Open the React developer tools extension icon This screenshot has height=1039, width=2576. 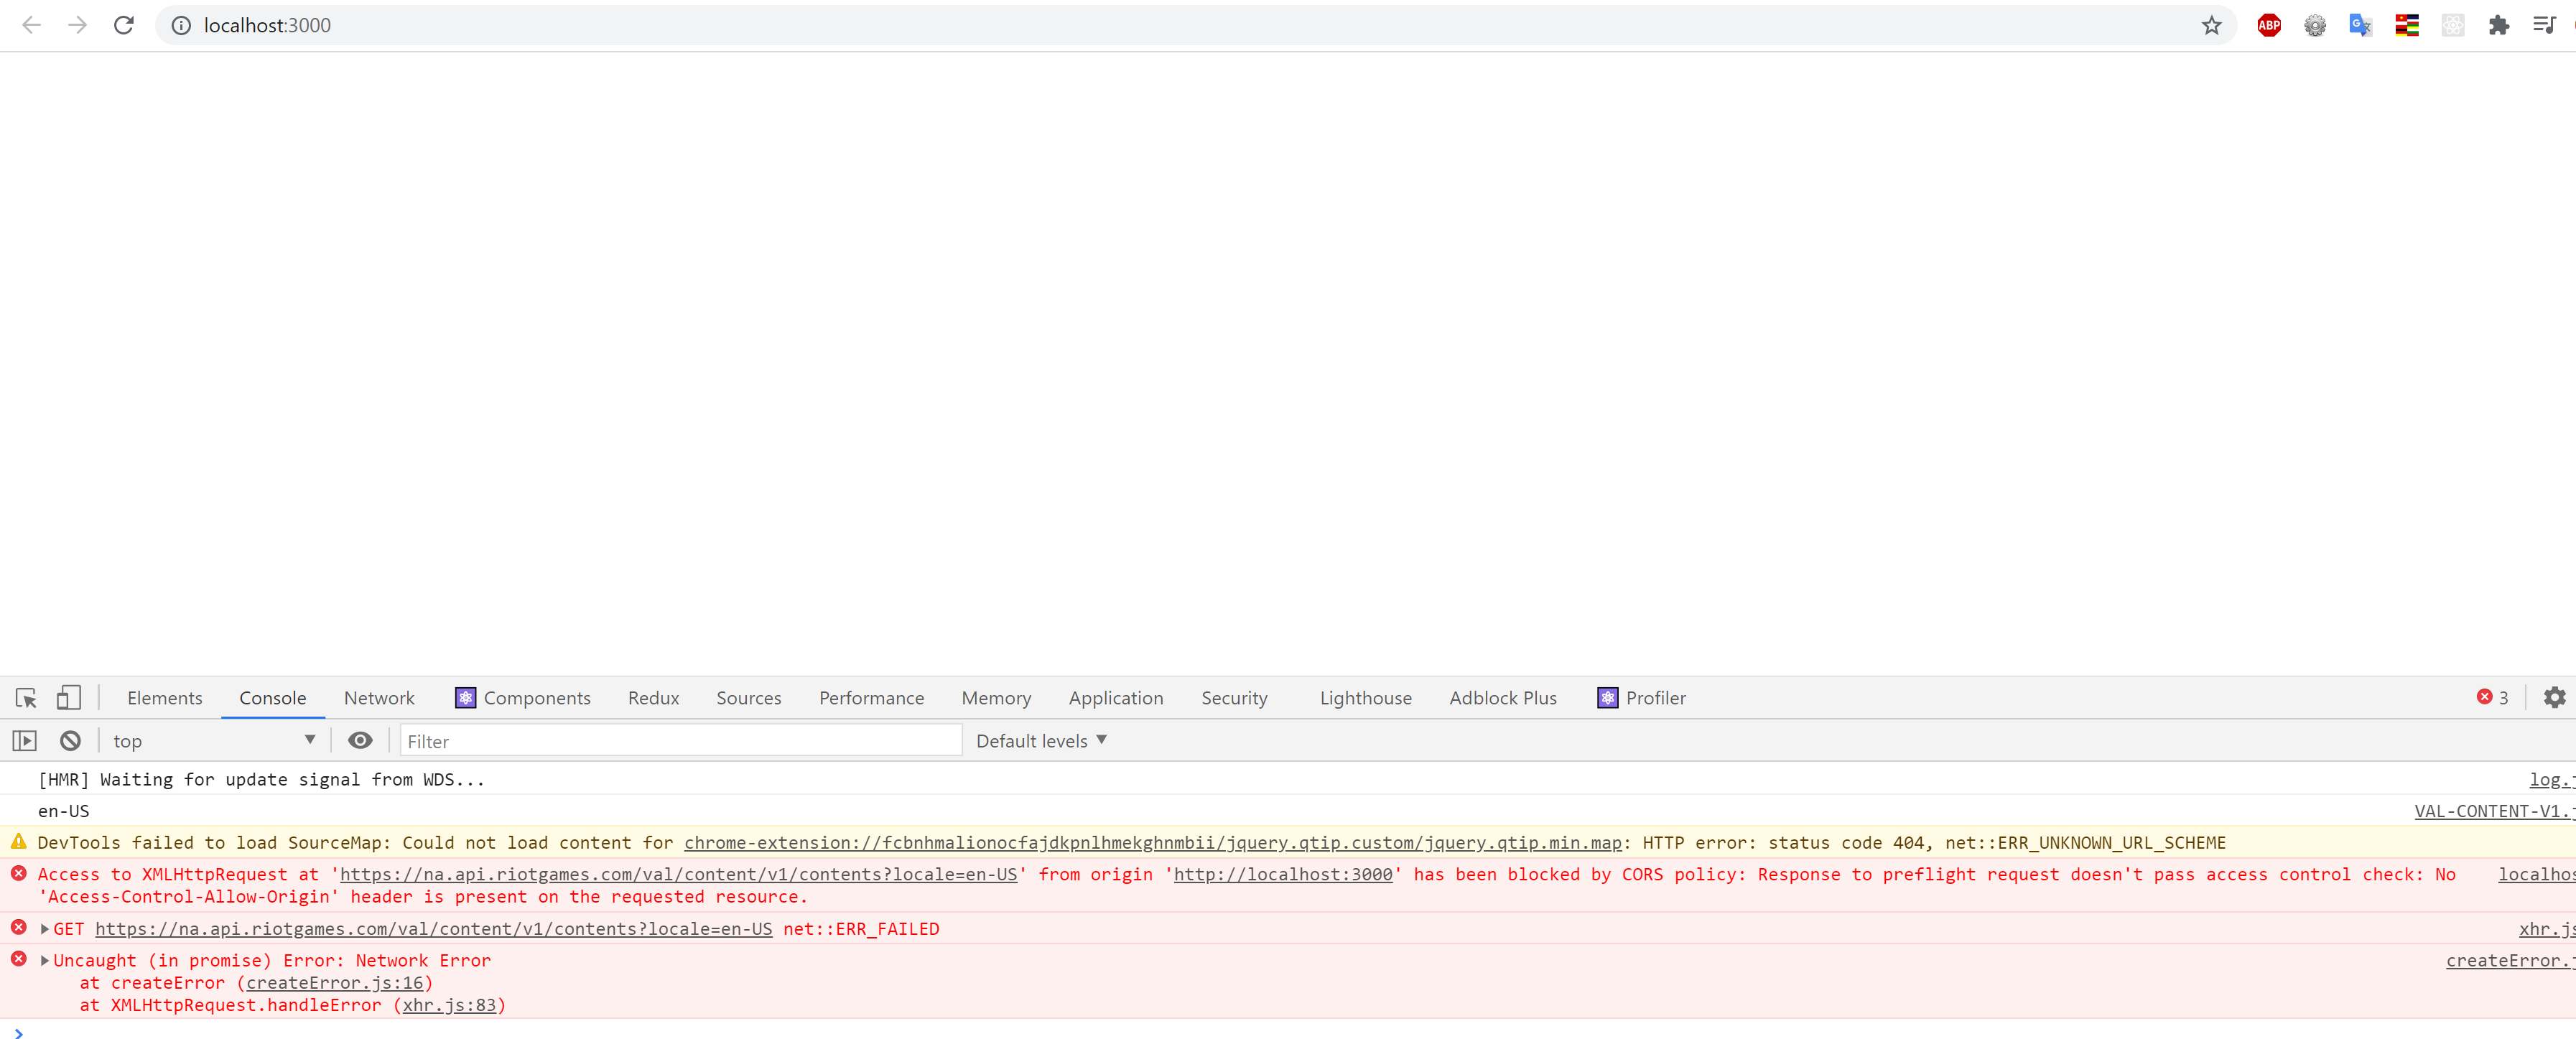tap(2452, 25)
